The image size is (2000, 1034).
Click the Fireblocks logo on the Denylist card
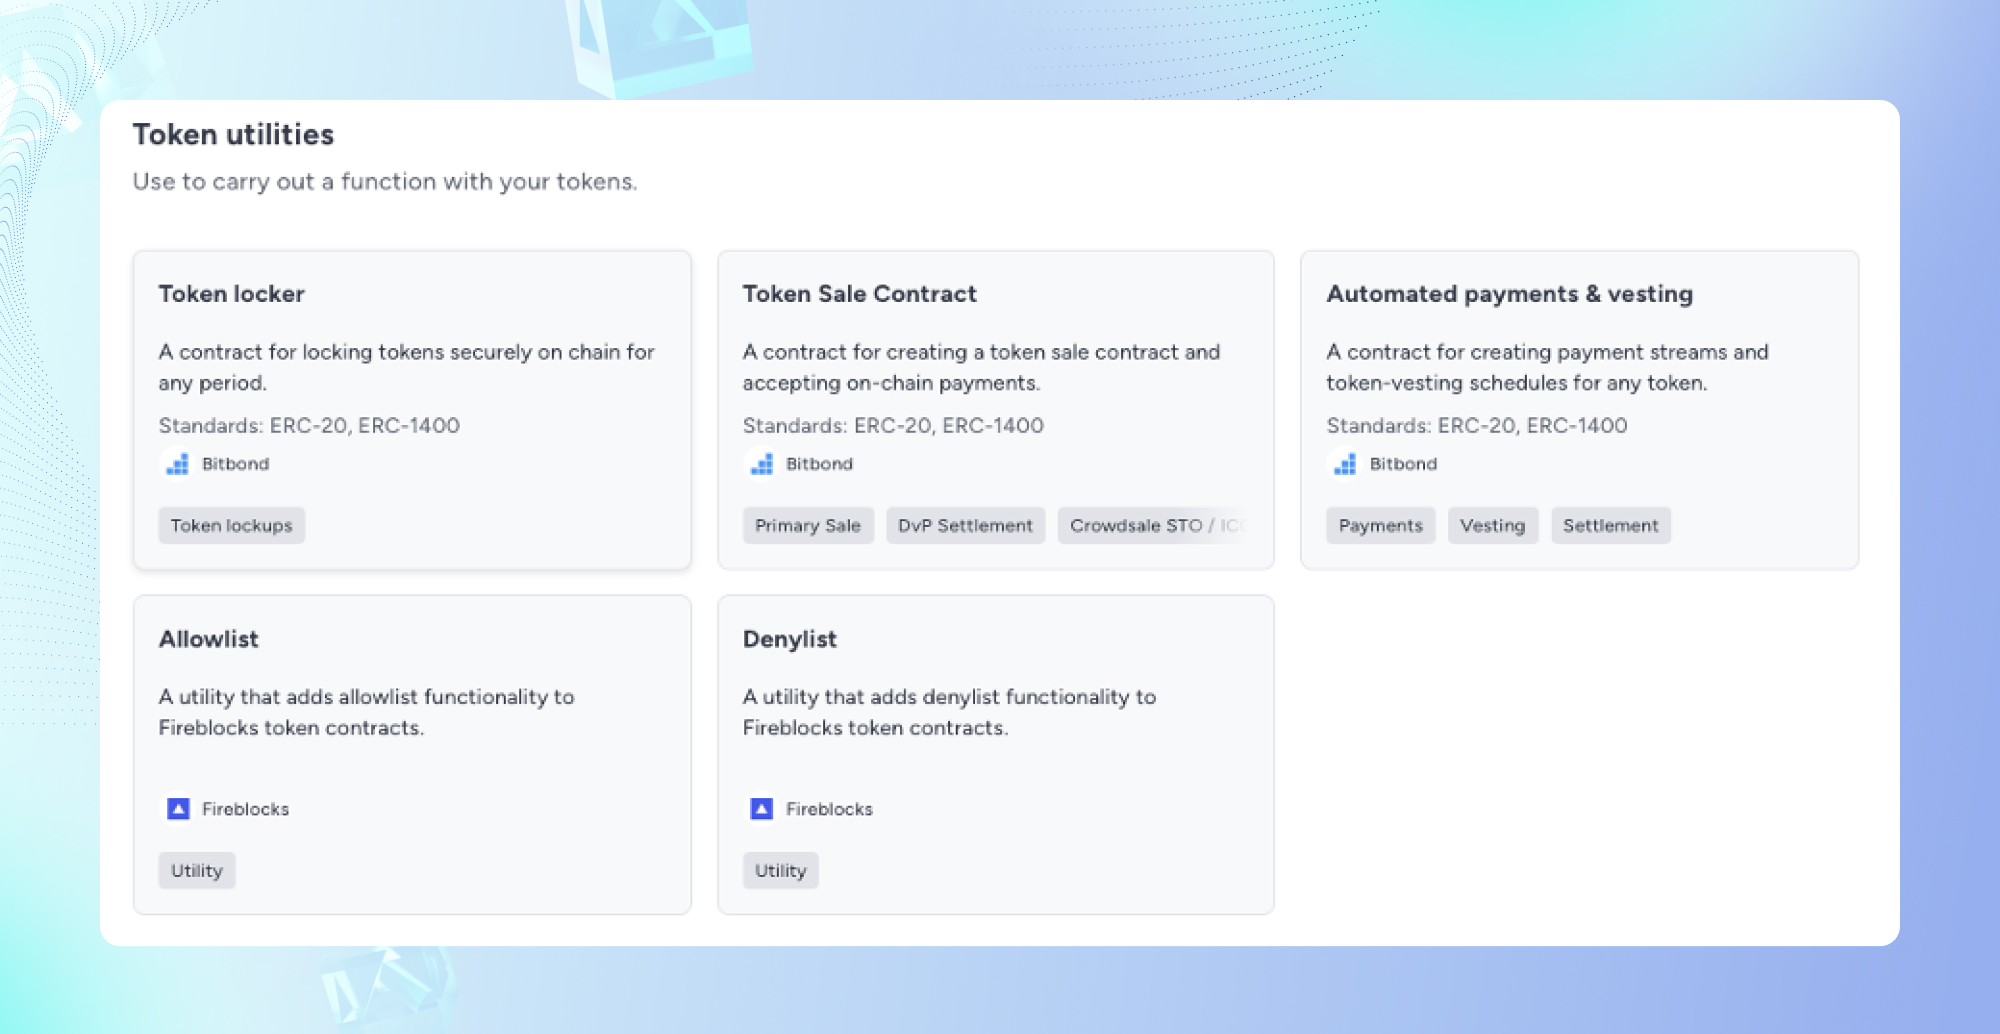click(761, 808)
